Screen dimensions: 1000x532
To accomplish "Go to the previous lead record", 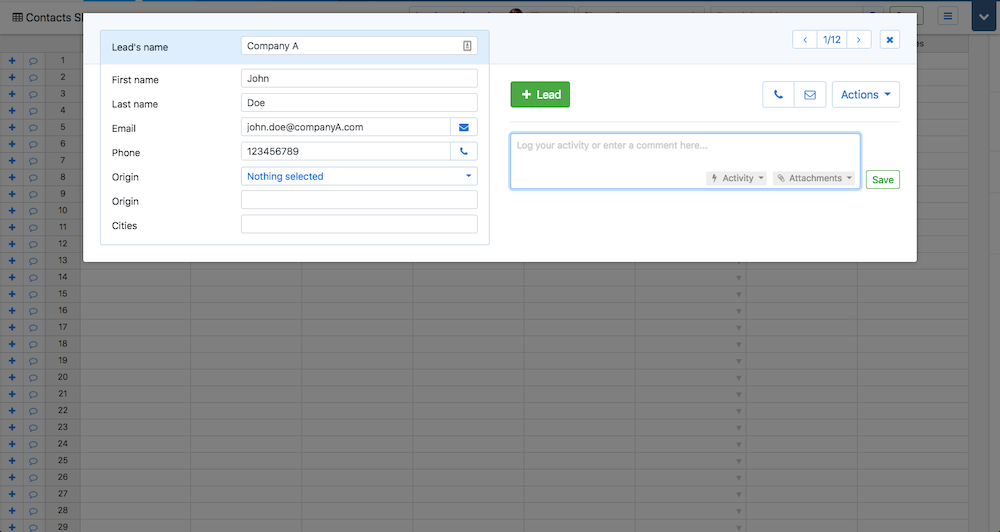I will tap(805, 39).
